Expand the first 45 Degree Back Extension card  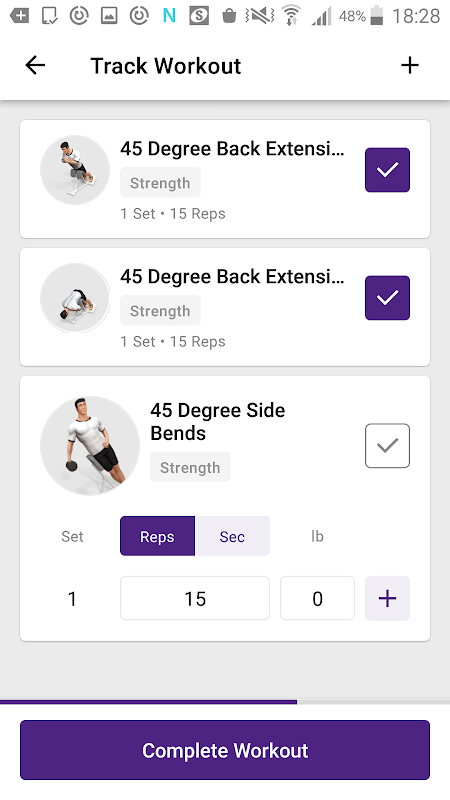click(225, 179)
